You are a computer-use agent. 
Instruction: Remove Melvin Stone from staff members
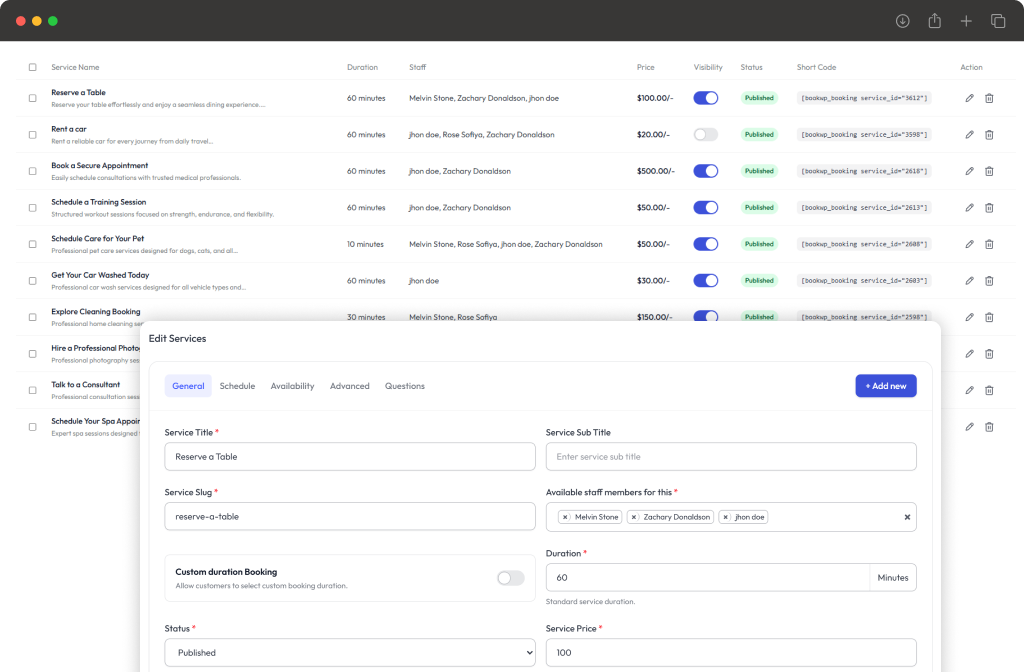click(565, 517)
